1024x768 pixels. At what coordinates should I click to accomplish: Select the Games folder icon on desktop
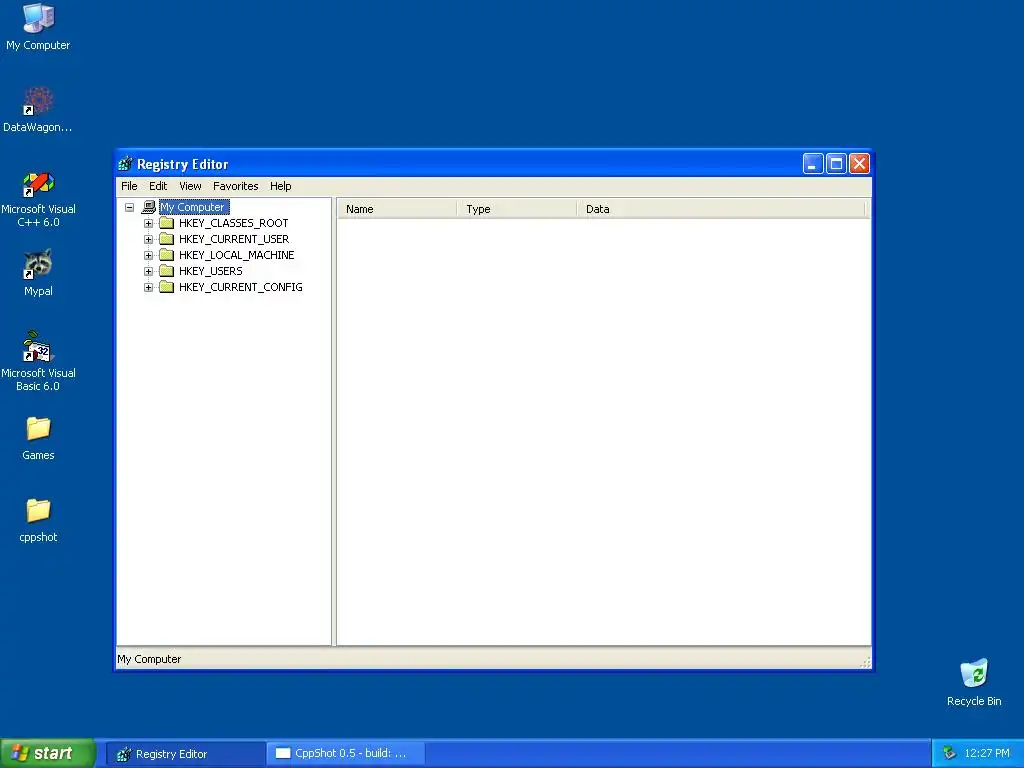pyautogui.click(x=38, y=429)
